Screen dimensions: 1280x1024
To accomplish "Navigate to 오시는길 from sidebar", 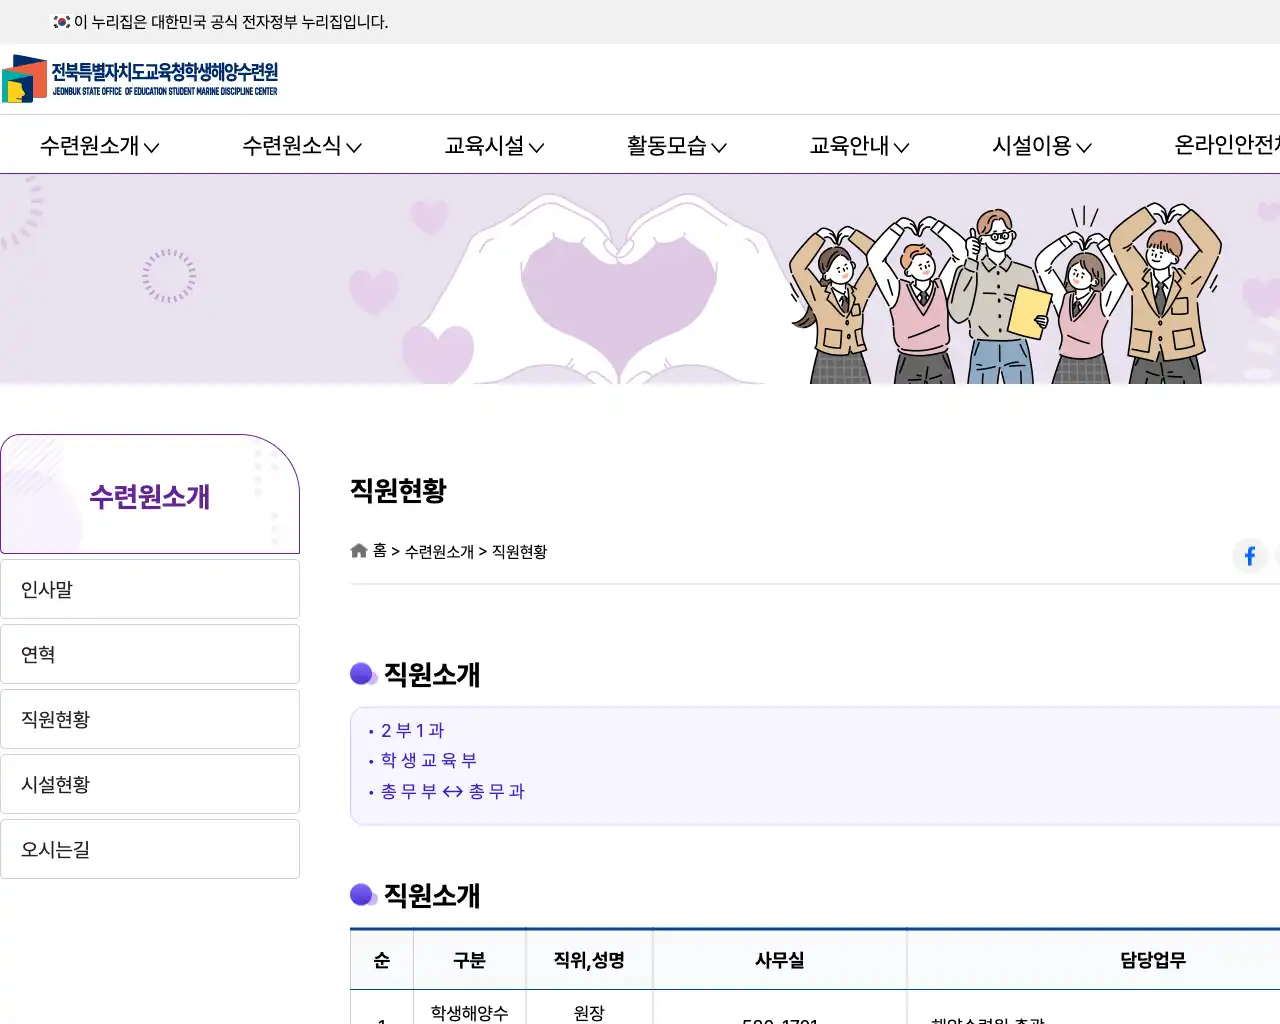I will 150,848.
